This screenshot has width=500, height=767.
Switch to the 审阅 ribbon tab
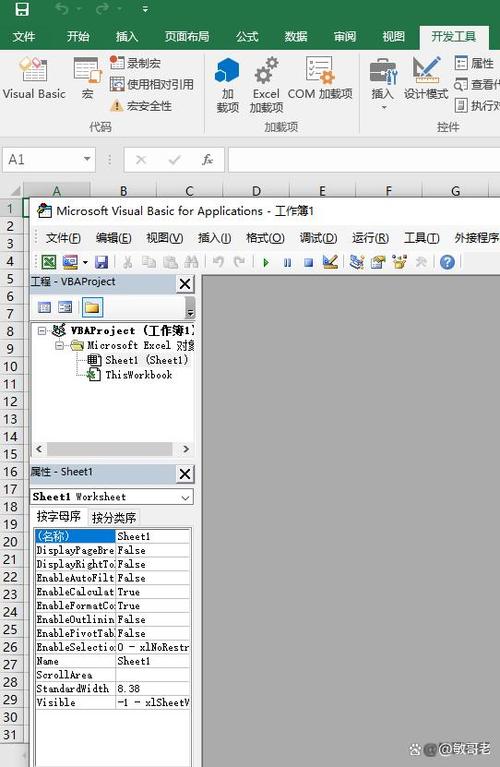click(345, 37)
